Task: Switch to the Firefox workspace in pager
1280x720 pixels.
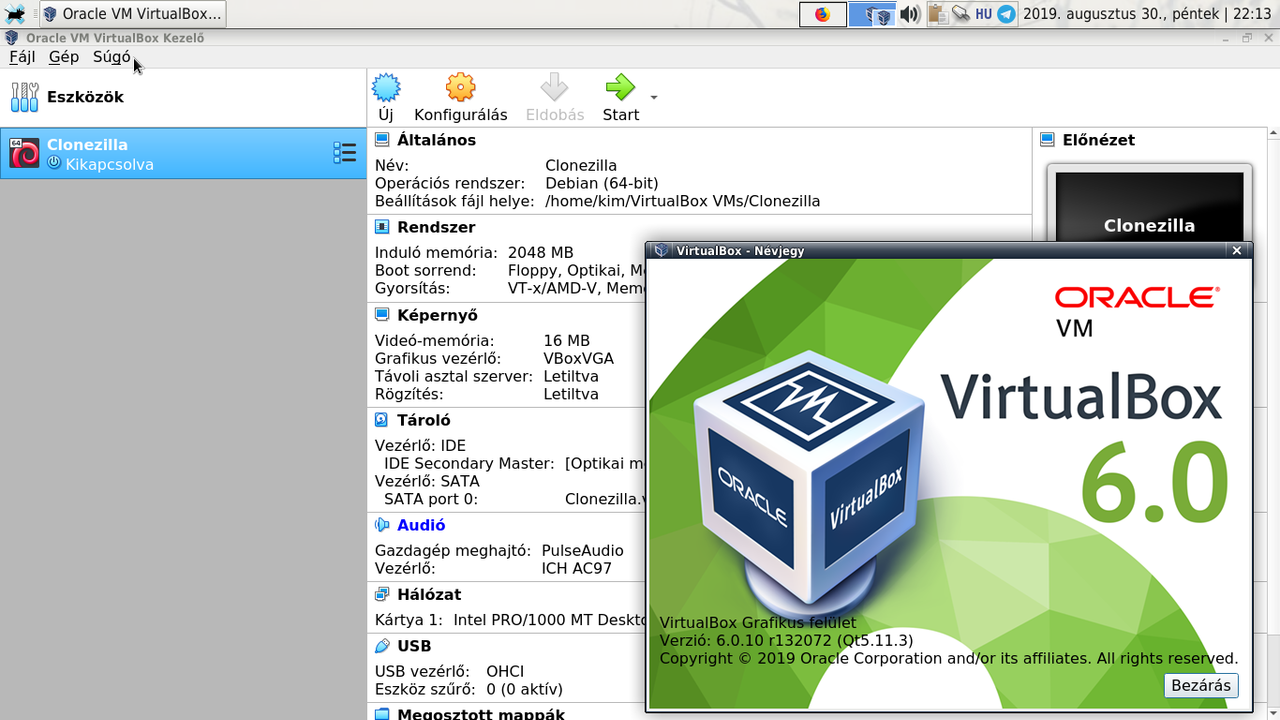Action: [x=822, y=14]
